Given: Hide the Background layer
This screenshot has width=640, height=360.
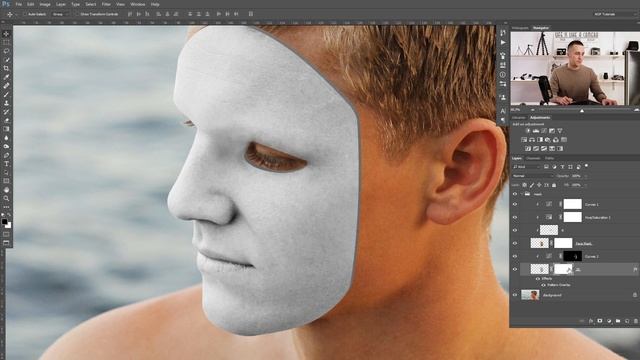Looking at the screenshot, I should pyautogui.click(x=515, y=295).
